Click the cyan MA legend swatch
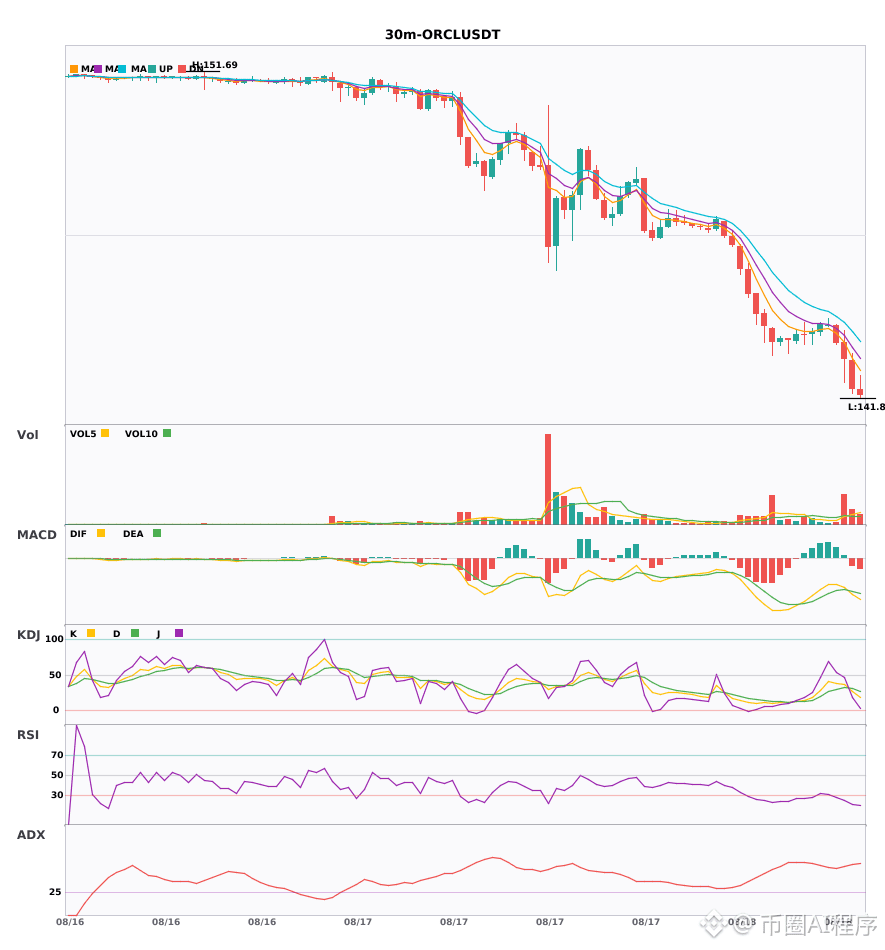885x950 pixels. [x=122, y=69]
